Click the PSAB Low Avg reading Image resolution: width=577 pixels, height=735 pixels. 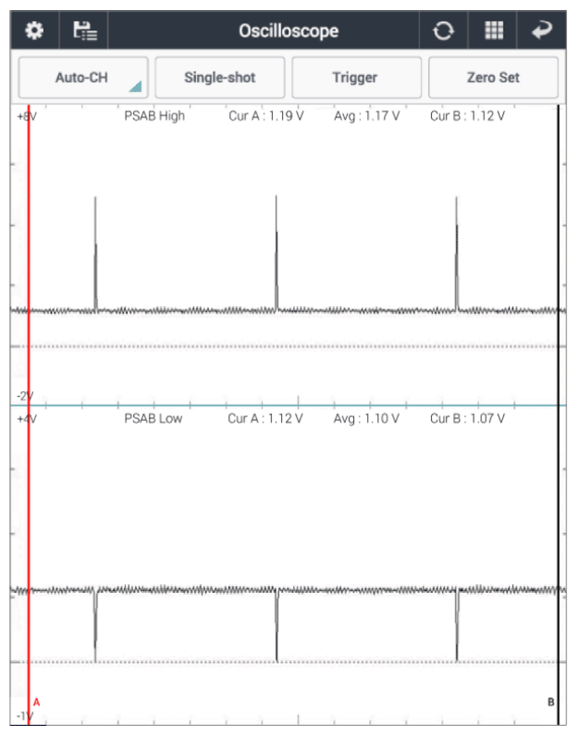(366, 419)
